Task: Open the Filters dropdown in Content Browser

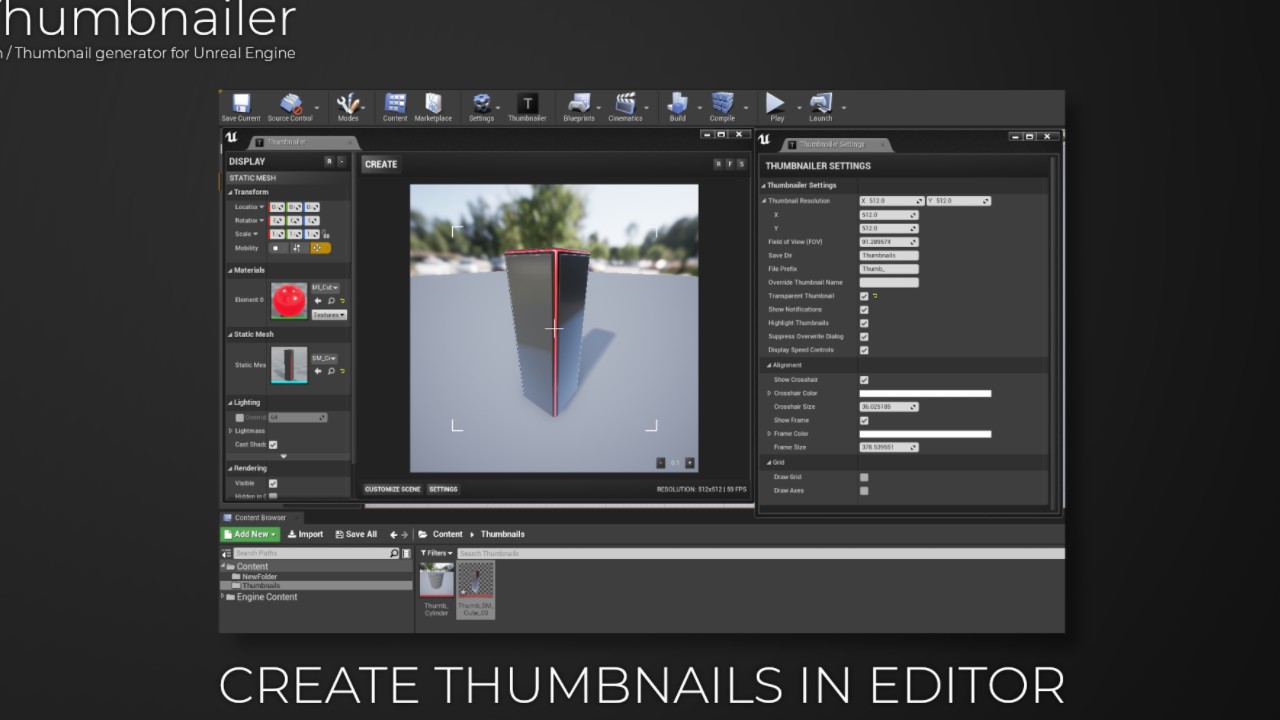Action: (x=436, y=553)
